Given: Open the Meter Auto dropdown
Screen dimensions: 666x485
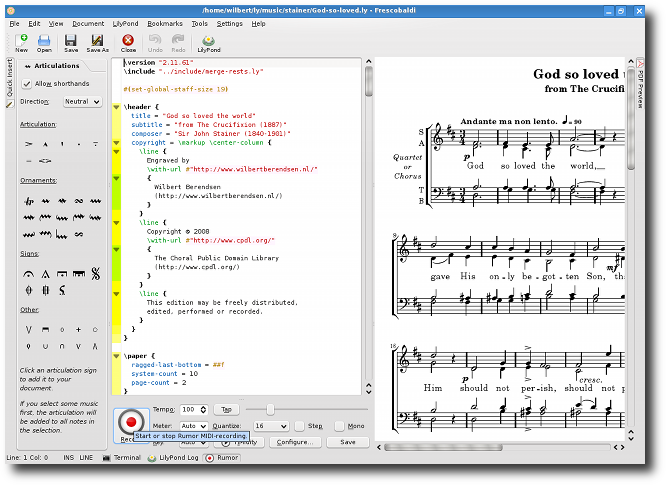Looking at the screenshot, I should pos(194,426).
